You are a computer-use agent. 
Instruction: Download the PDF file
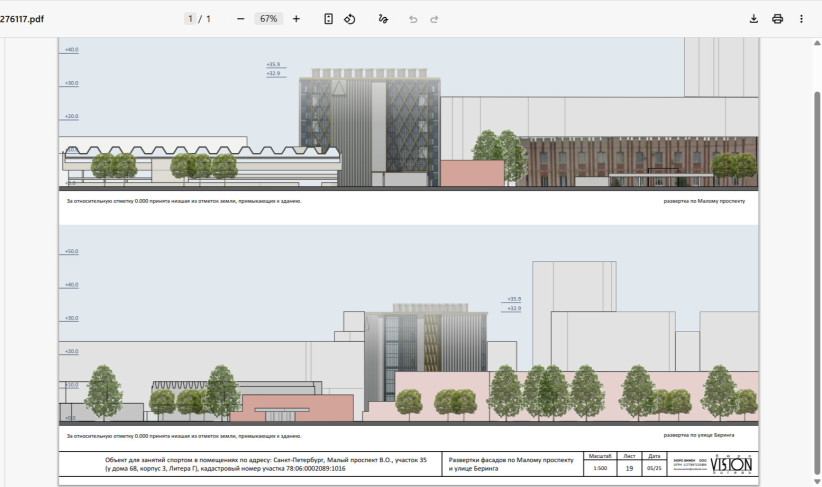tap(753, 19)
